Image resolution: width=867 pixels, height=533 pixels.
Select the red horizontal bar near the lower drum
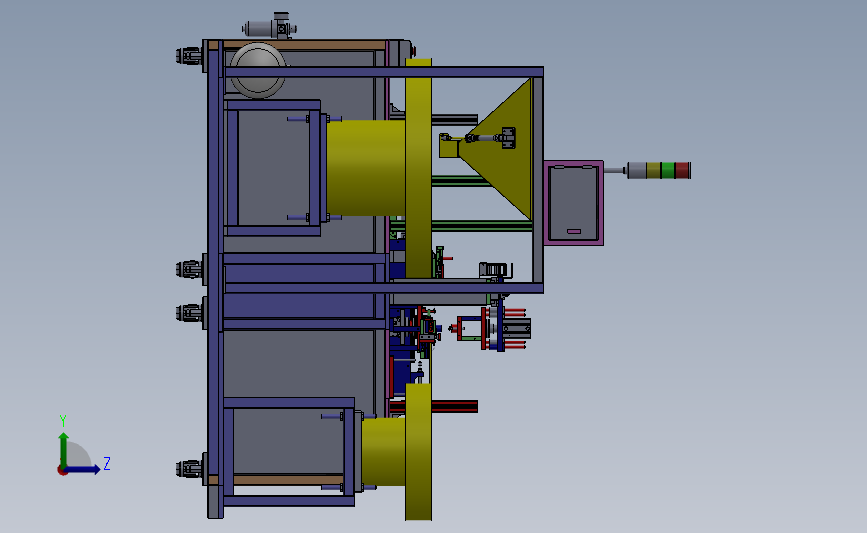tap(434, 407)
